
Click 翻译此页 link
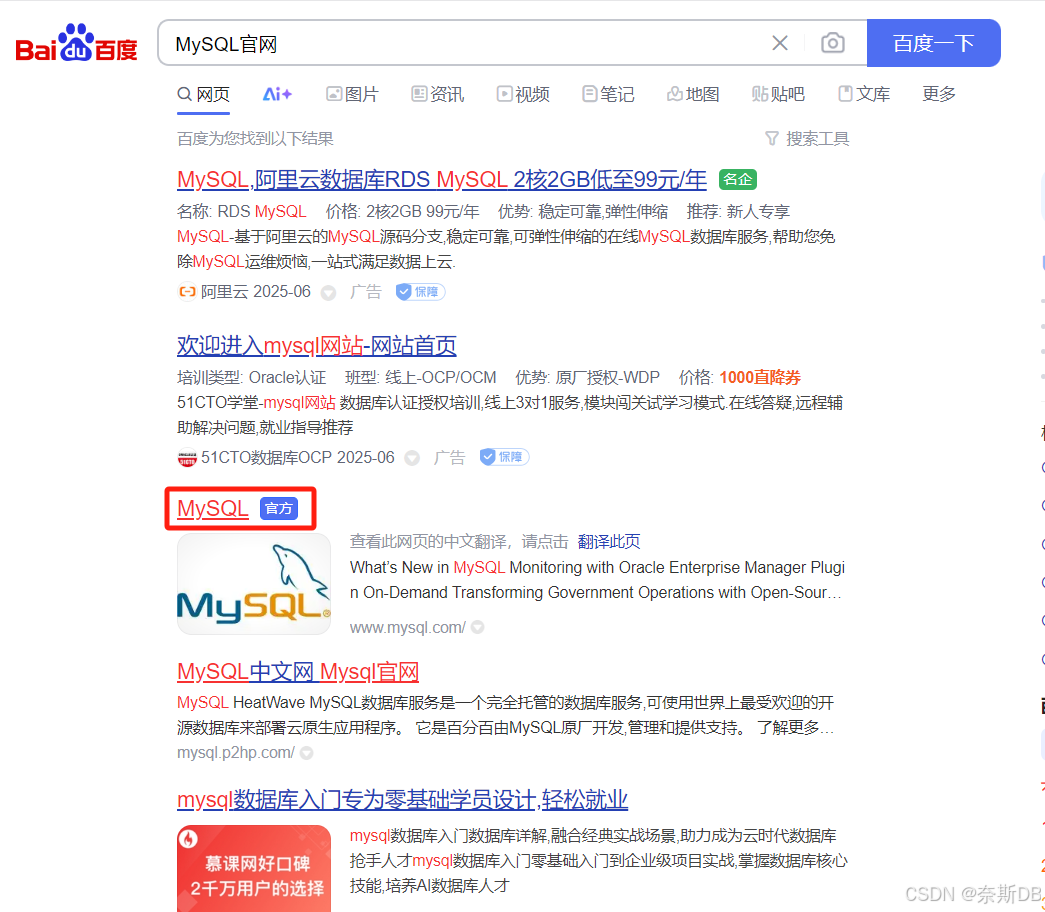tap(608, 541)
